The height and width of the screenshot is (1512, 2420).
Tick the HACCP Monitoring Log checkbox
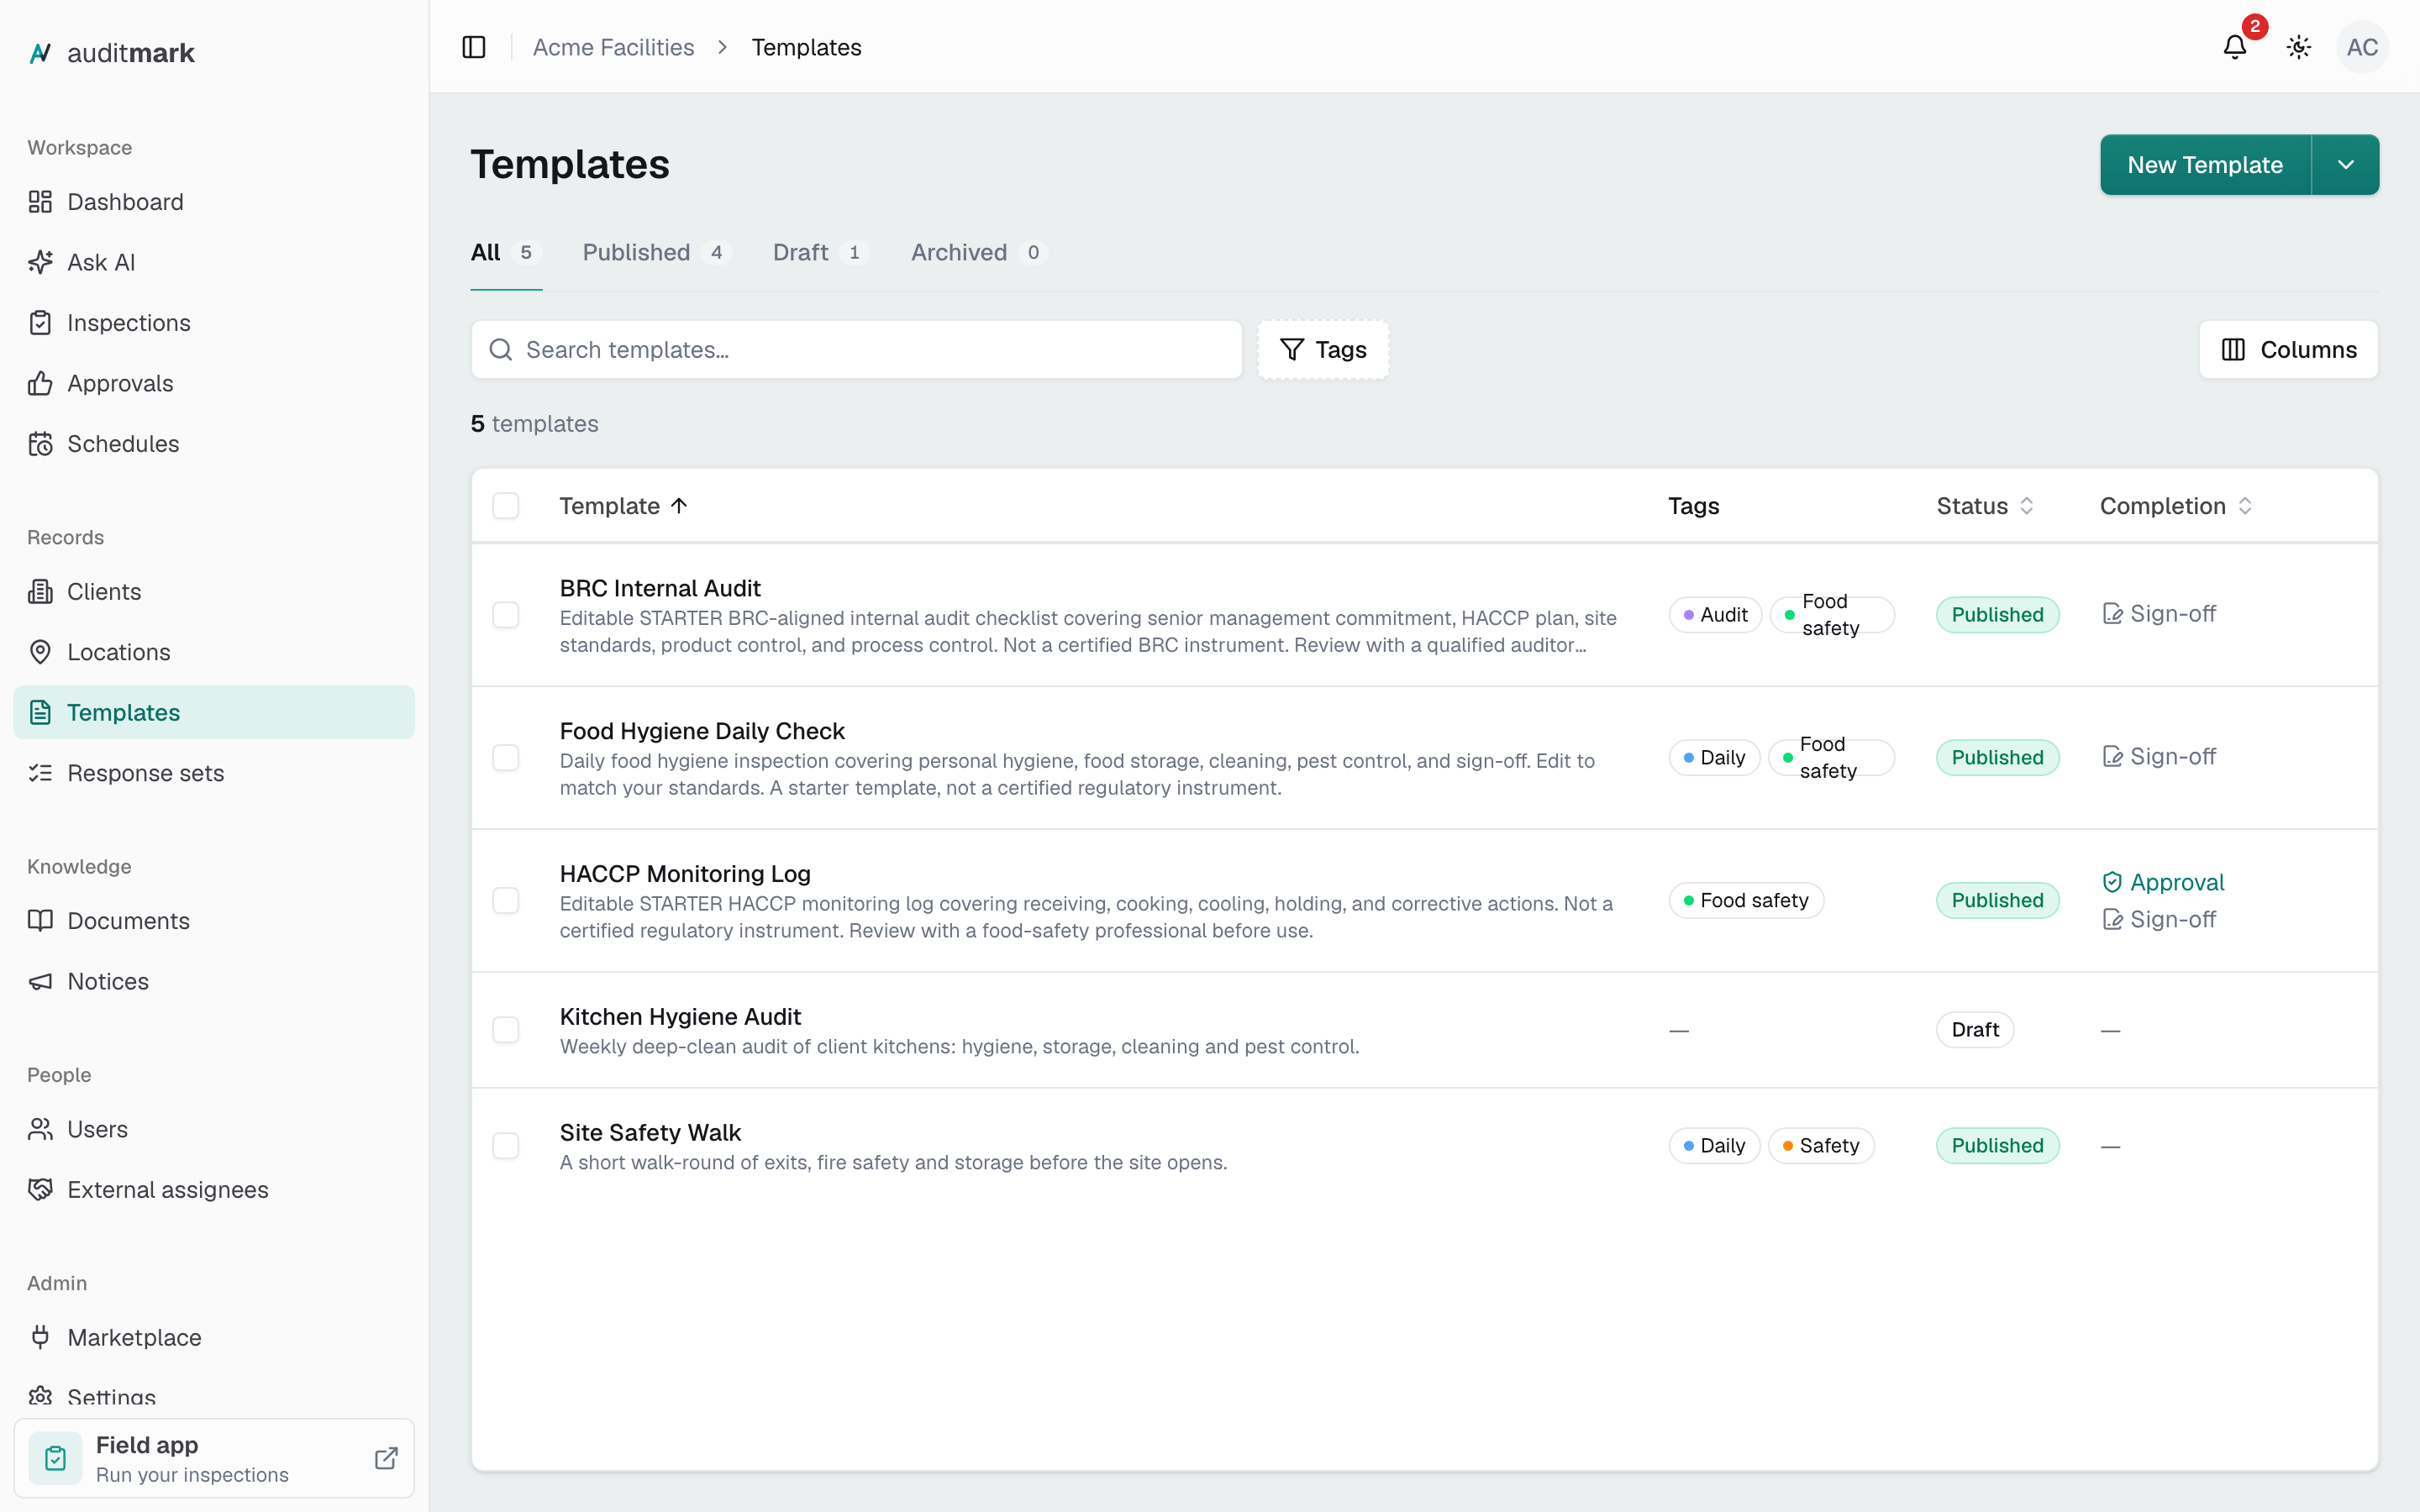[x=506, y=901]
